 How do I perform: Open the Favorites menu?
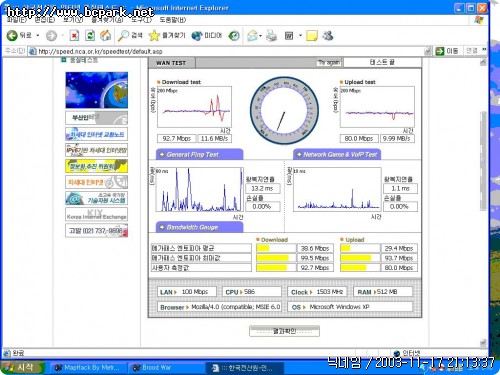coord(107,20)
